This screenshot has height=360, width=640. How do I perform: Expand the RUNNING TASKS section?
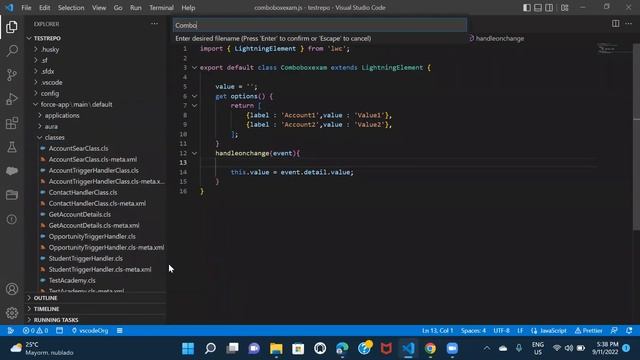(56, 320)
